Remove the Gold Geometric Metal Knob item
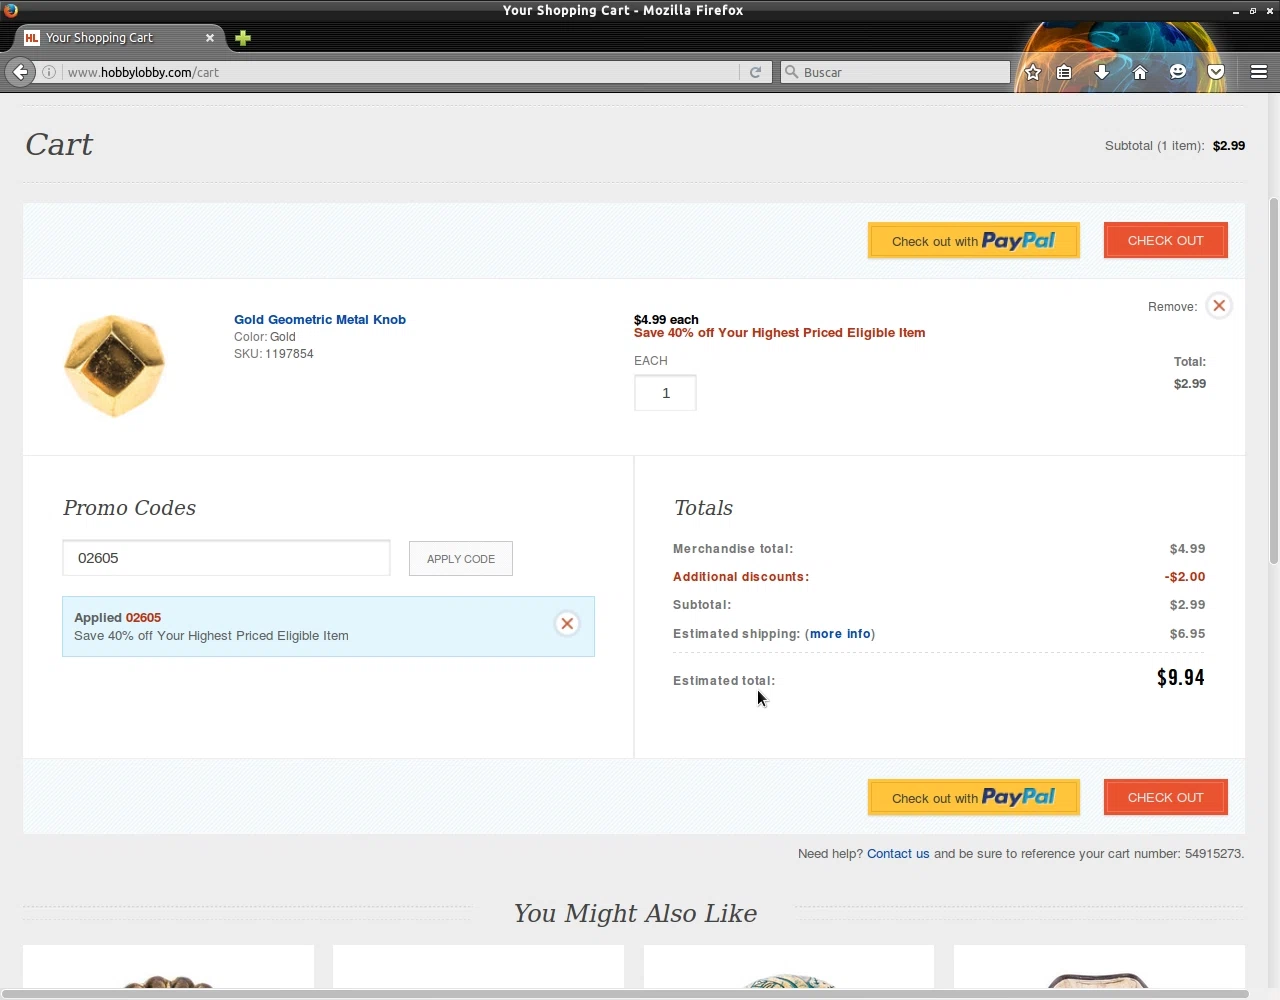Screen dimensions: 1280x1000 pos(1219,306)
